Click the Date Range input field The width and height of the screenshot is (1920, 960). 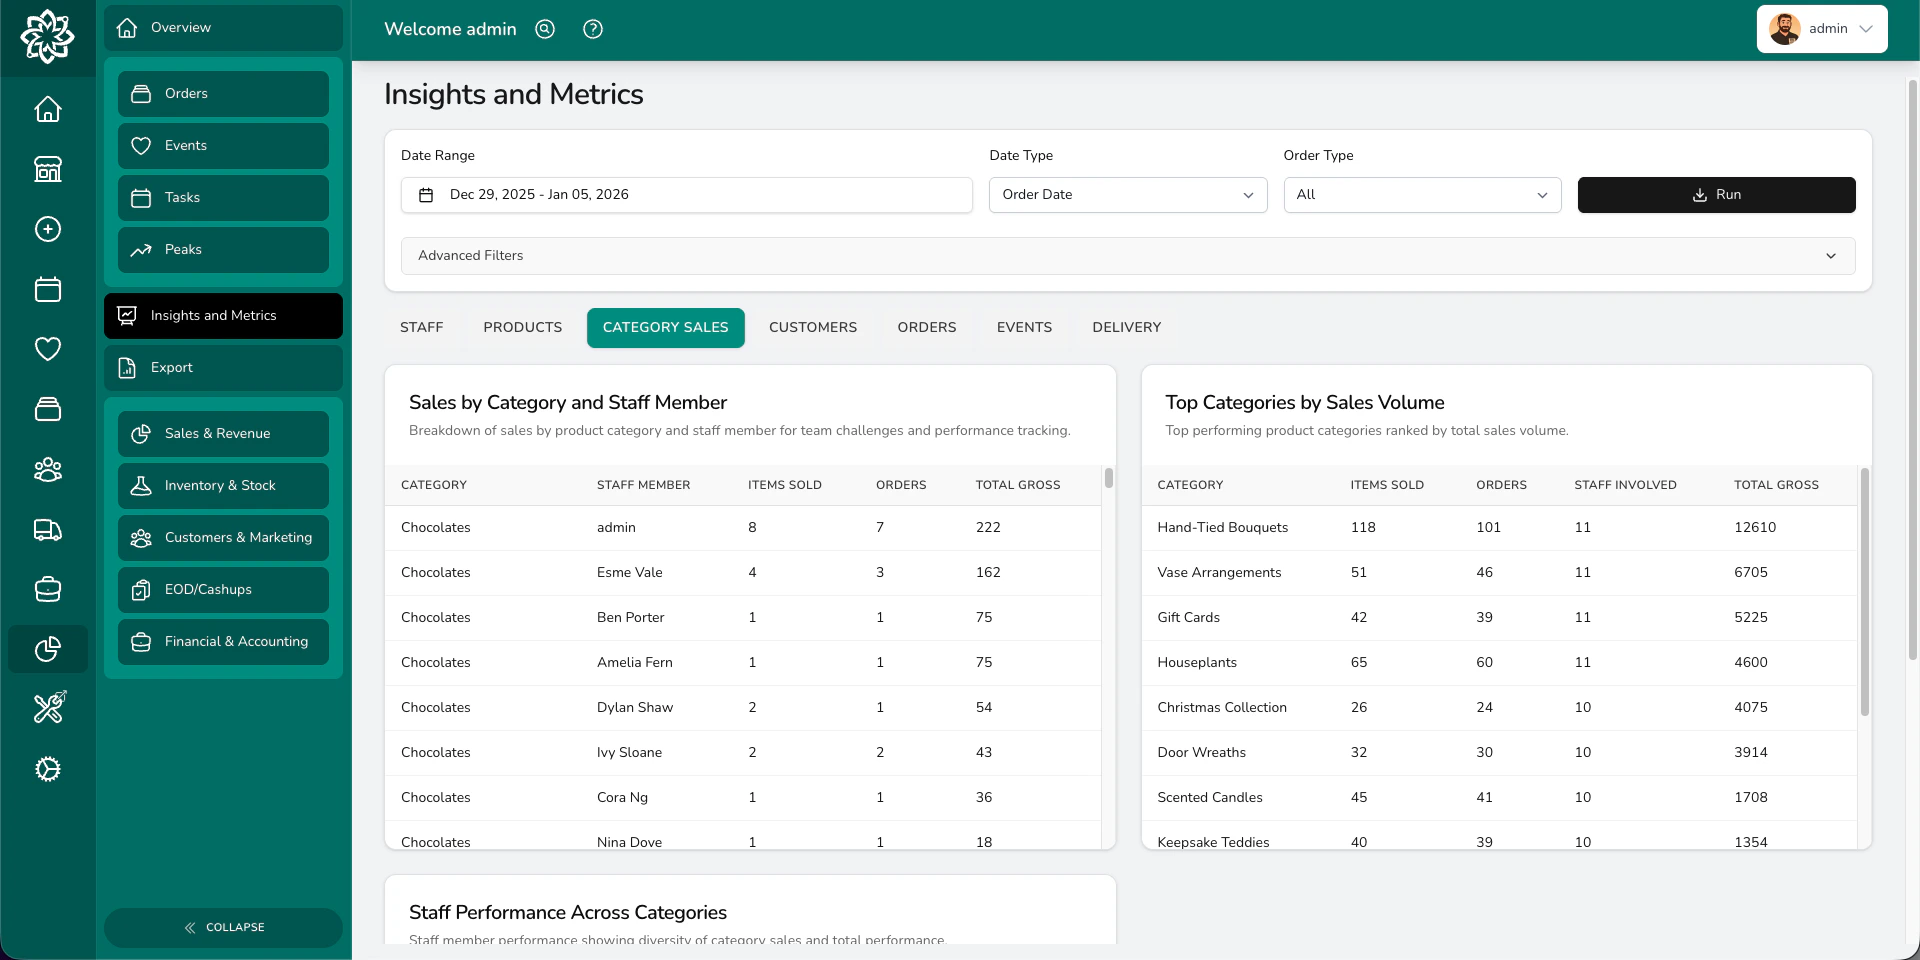(x=686, y=195)
